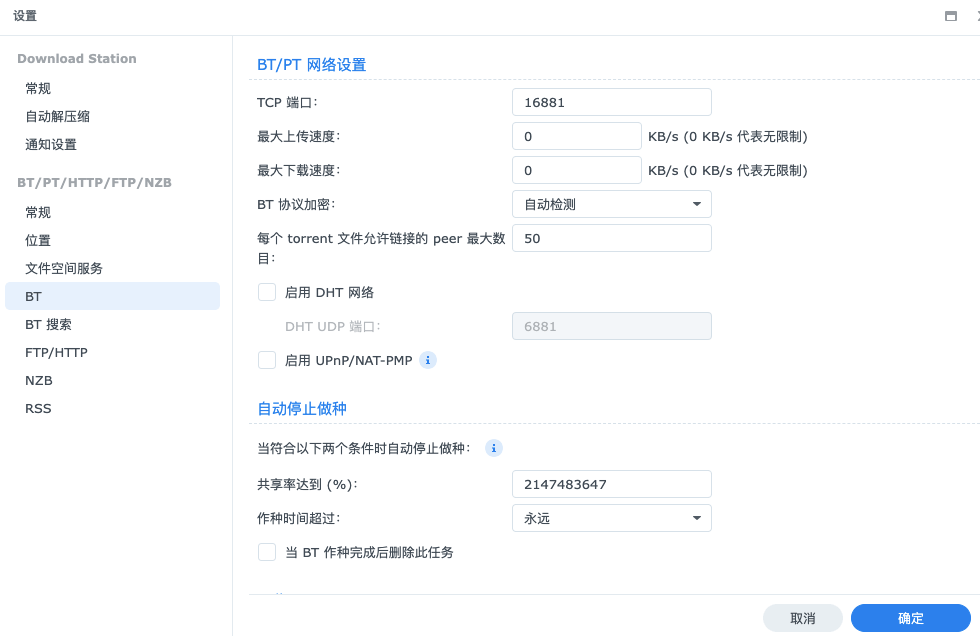This screenshot has width=980, height=636.
Task: Focus the 最大上传速度 input field
Action: [x=576, y=136]
